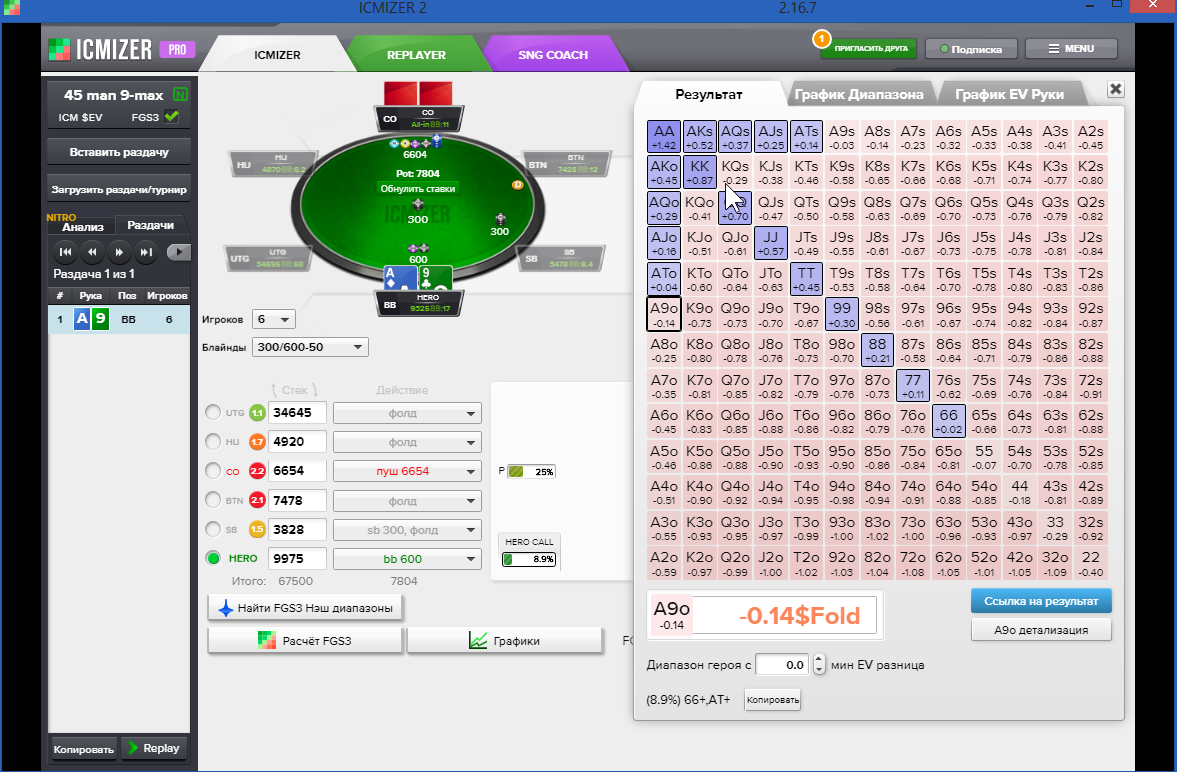Screen dimensions: 1177x772
Task: Increase the min EV difference stepper
Action: (819, 659)
